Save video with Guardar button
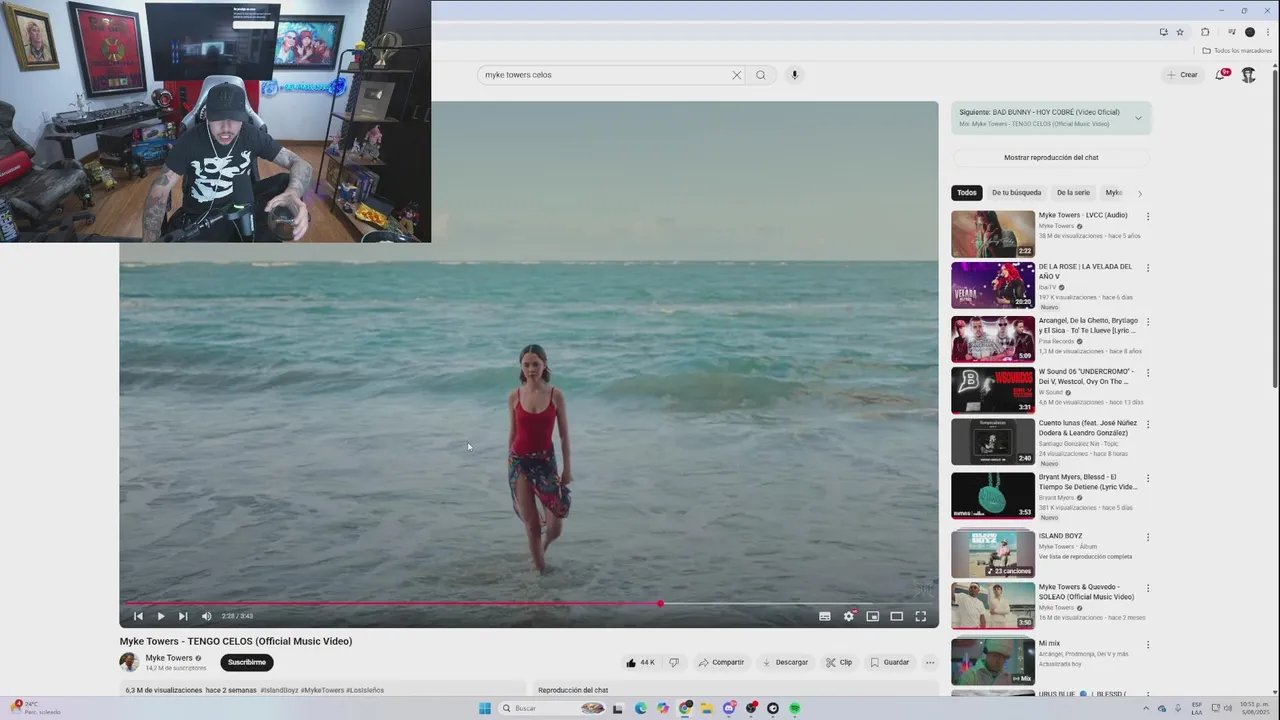 tap(890, 662)
